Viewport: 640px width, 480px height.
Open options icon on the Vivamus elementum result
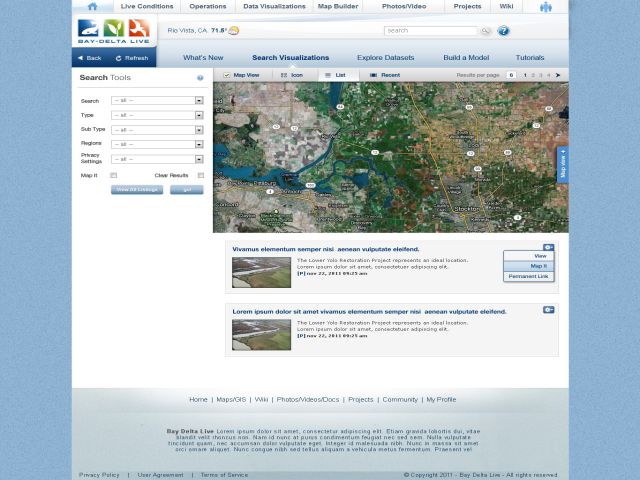(x=549, y=247)
